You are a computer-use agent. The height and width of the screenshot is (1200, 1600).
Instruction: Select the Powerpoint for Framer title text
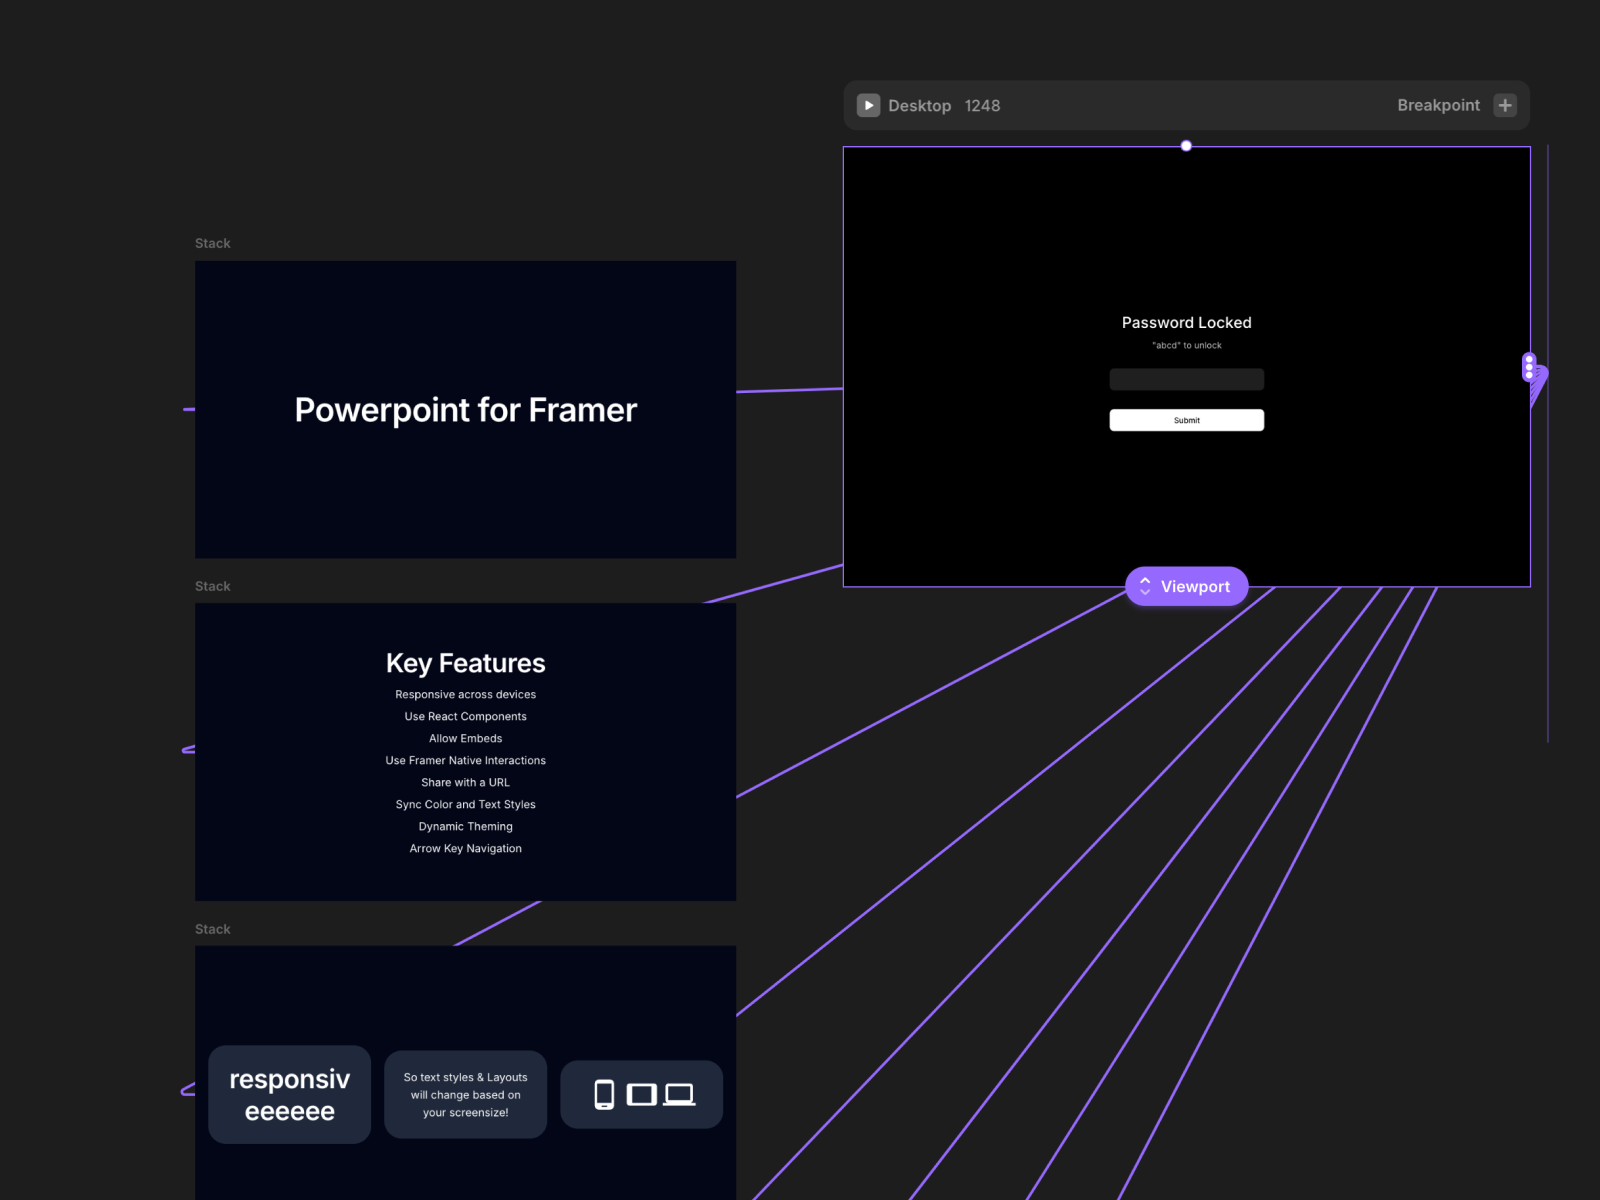pyautogui.click(x=465, y=410)
